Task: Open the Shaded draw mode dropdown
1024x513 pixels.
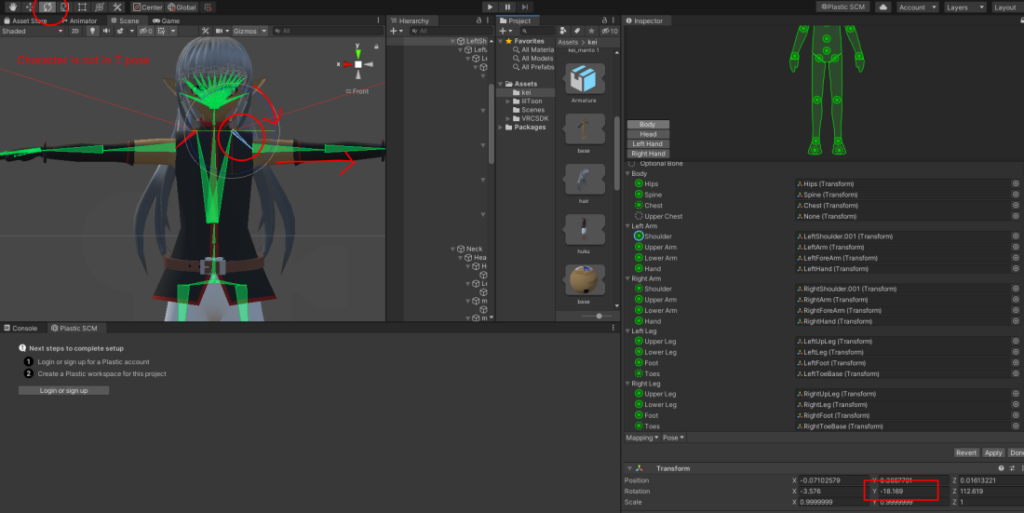Action: pos(32,31)
